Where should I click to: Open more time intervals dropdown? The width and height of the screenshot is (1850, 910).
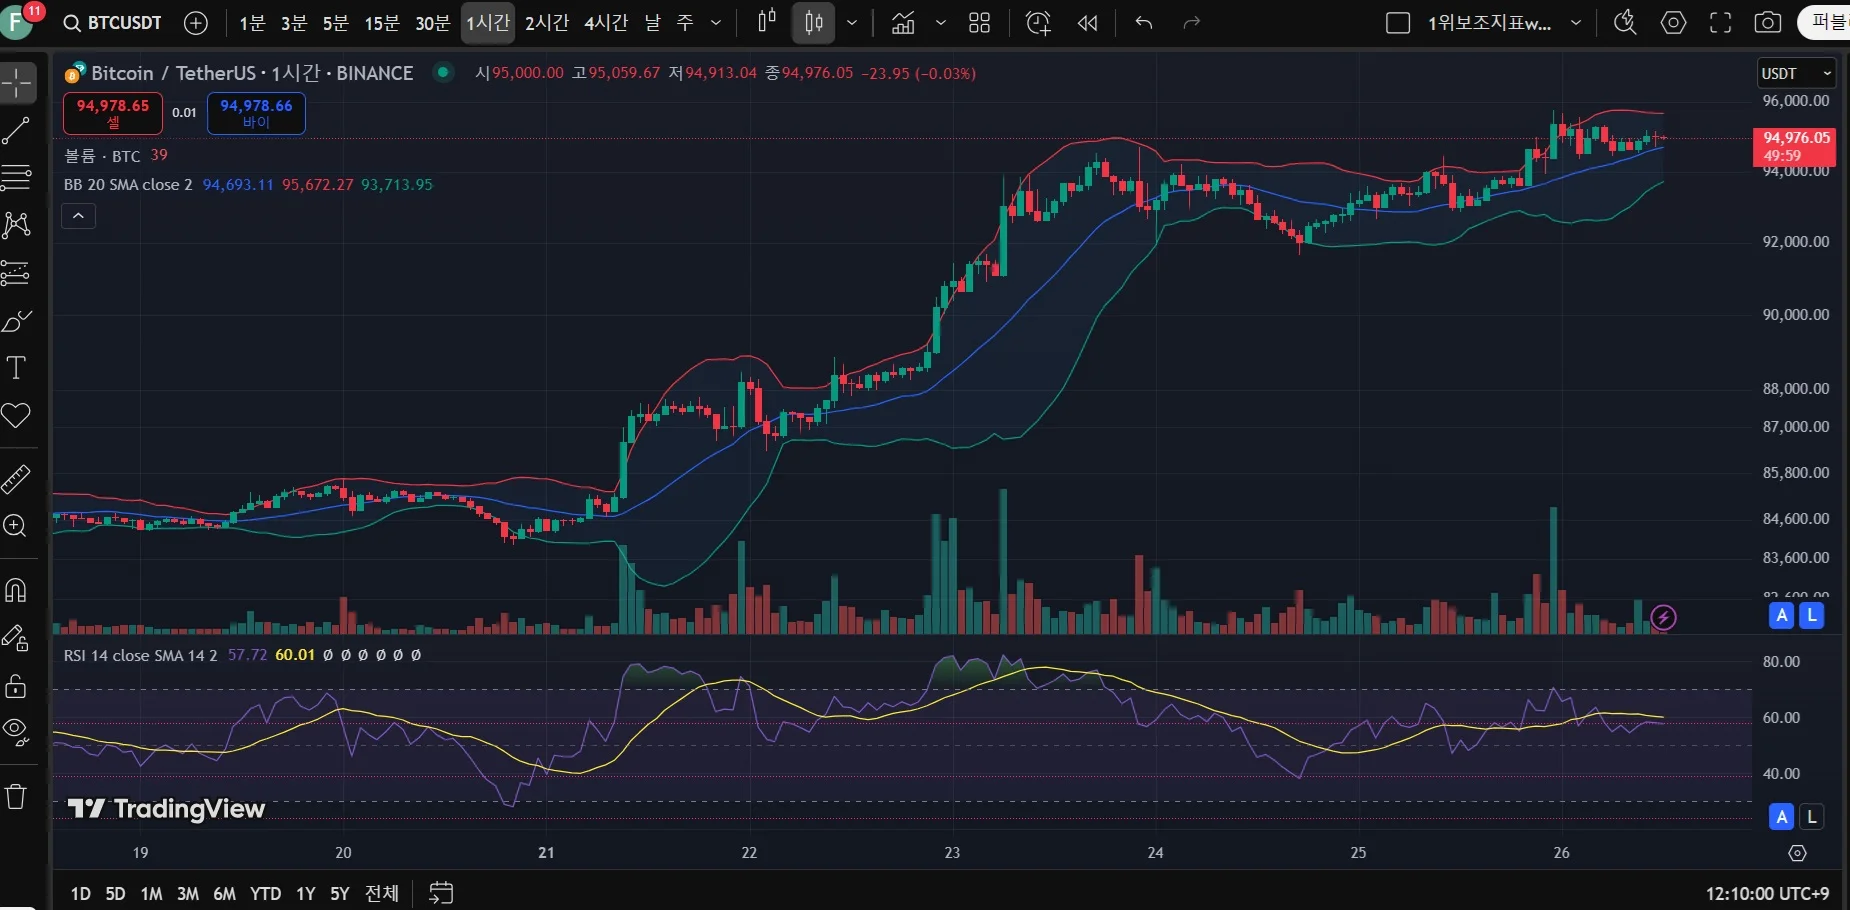click(x=716, y=23)
